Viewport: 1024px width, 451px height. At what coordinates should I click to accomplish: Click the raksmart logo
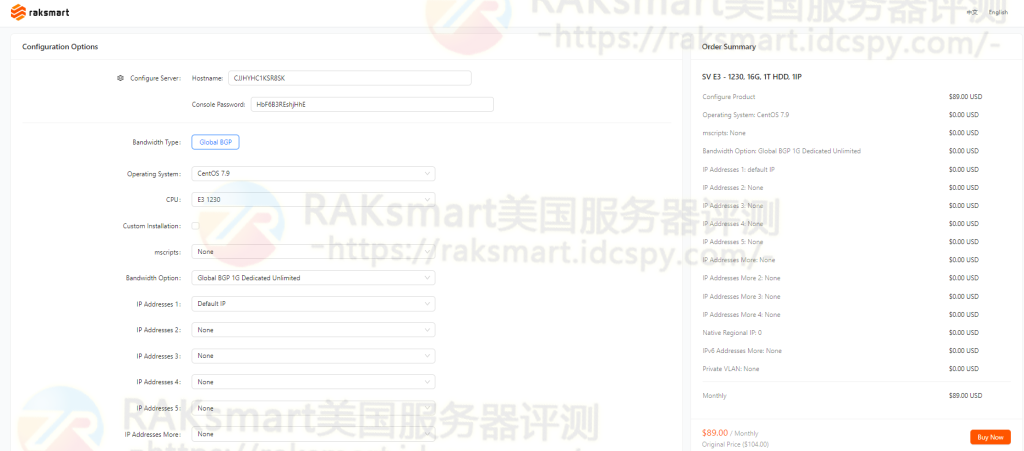coord(40,12)
